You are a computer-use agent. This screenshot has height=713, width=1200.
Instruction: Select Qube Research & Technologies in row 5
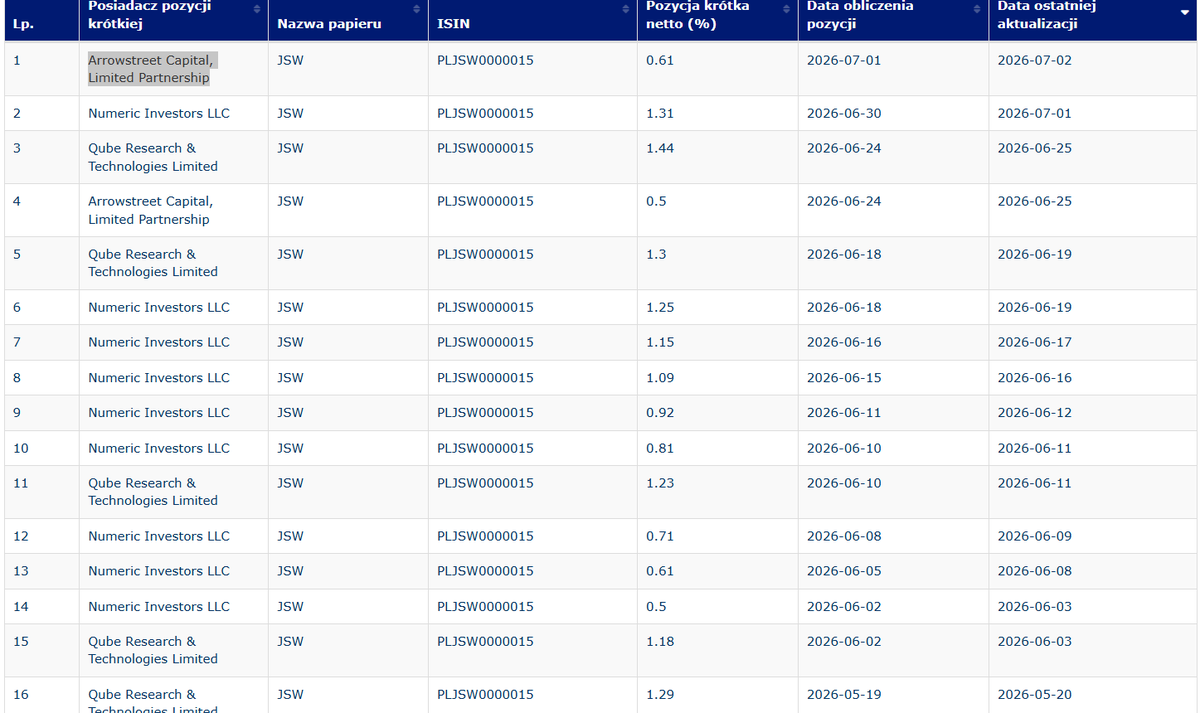[x=153, y=263]
